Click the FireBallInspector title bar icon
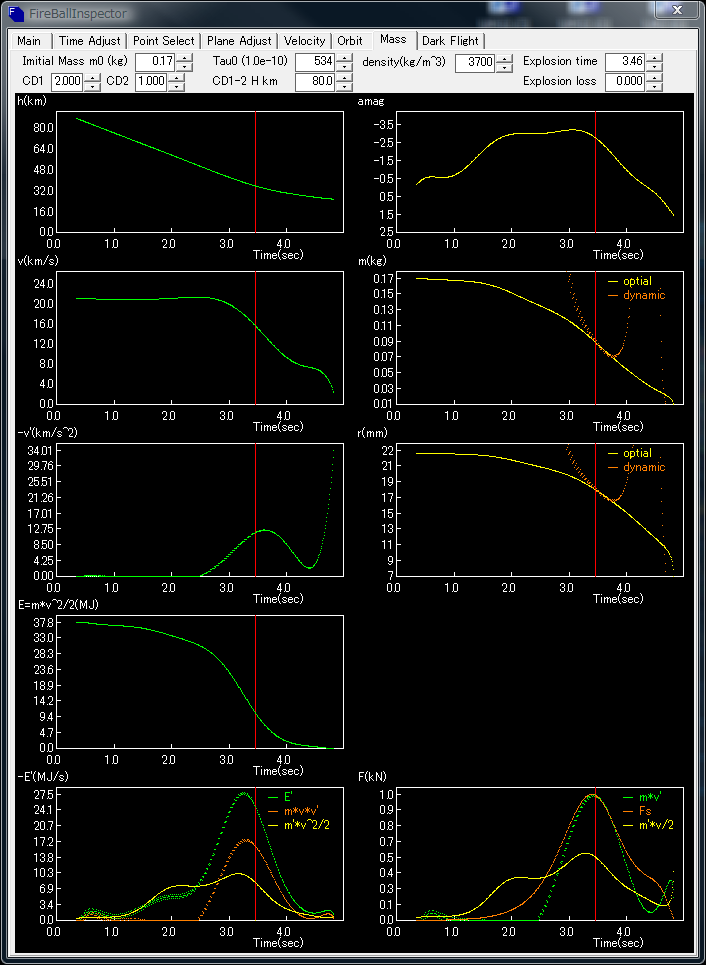The image size is (706, 965). [14, 11]
